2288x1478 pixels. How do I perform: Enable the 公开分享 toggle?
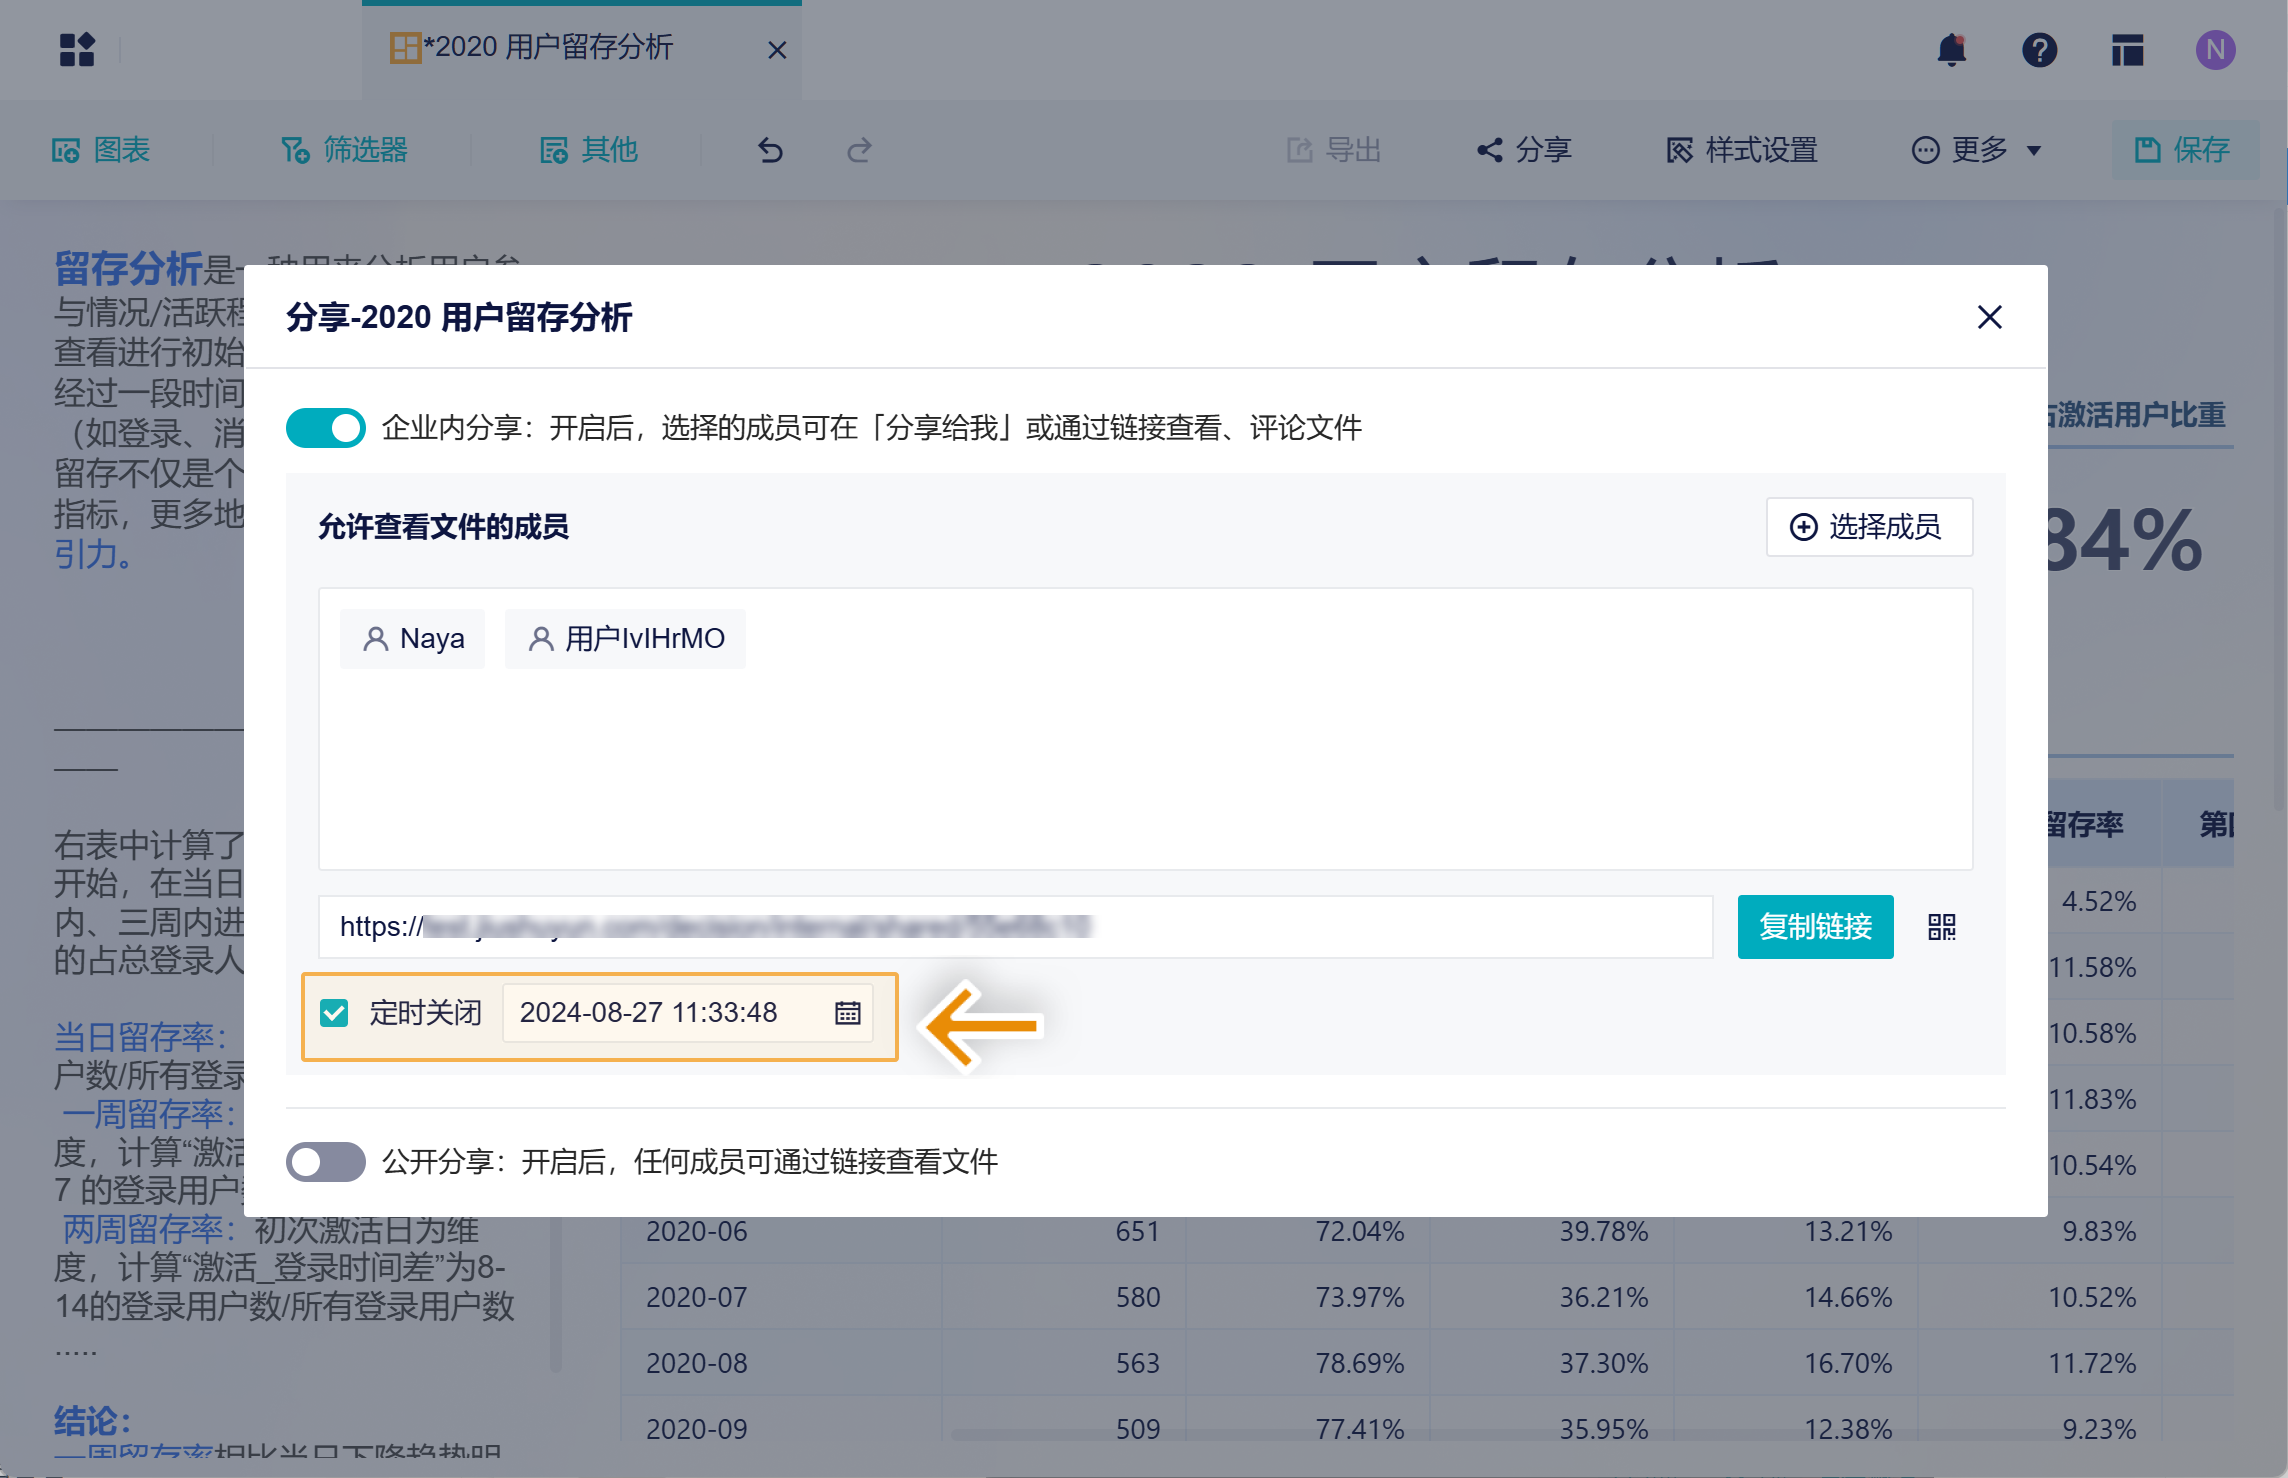coord(325,1162)
